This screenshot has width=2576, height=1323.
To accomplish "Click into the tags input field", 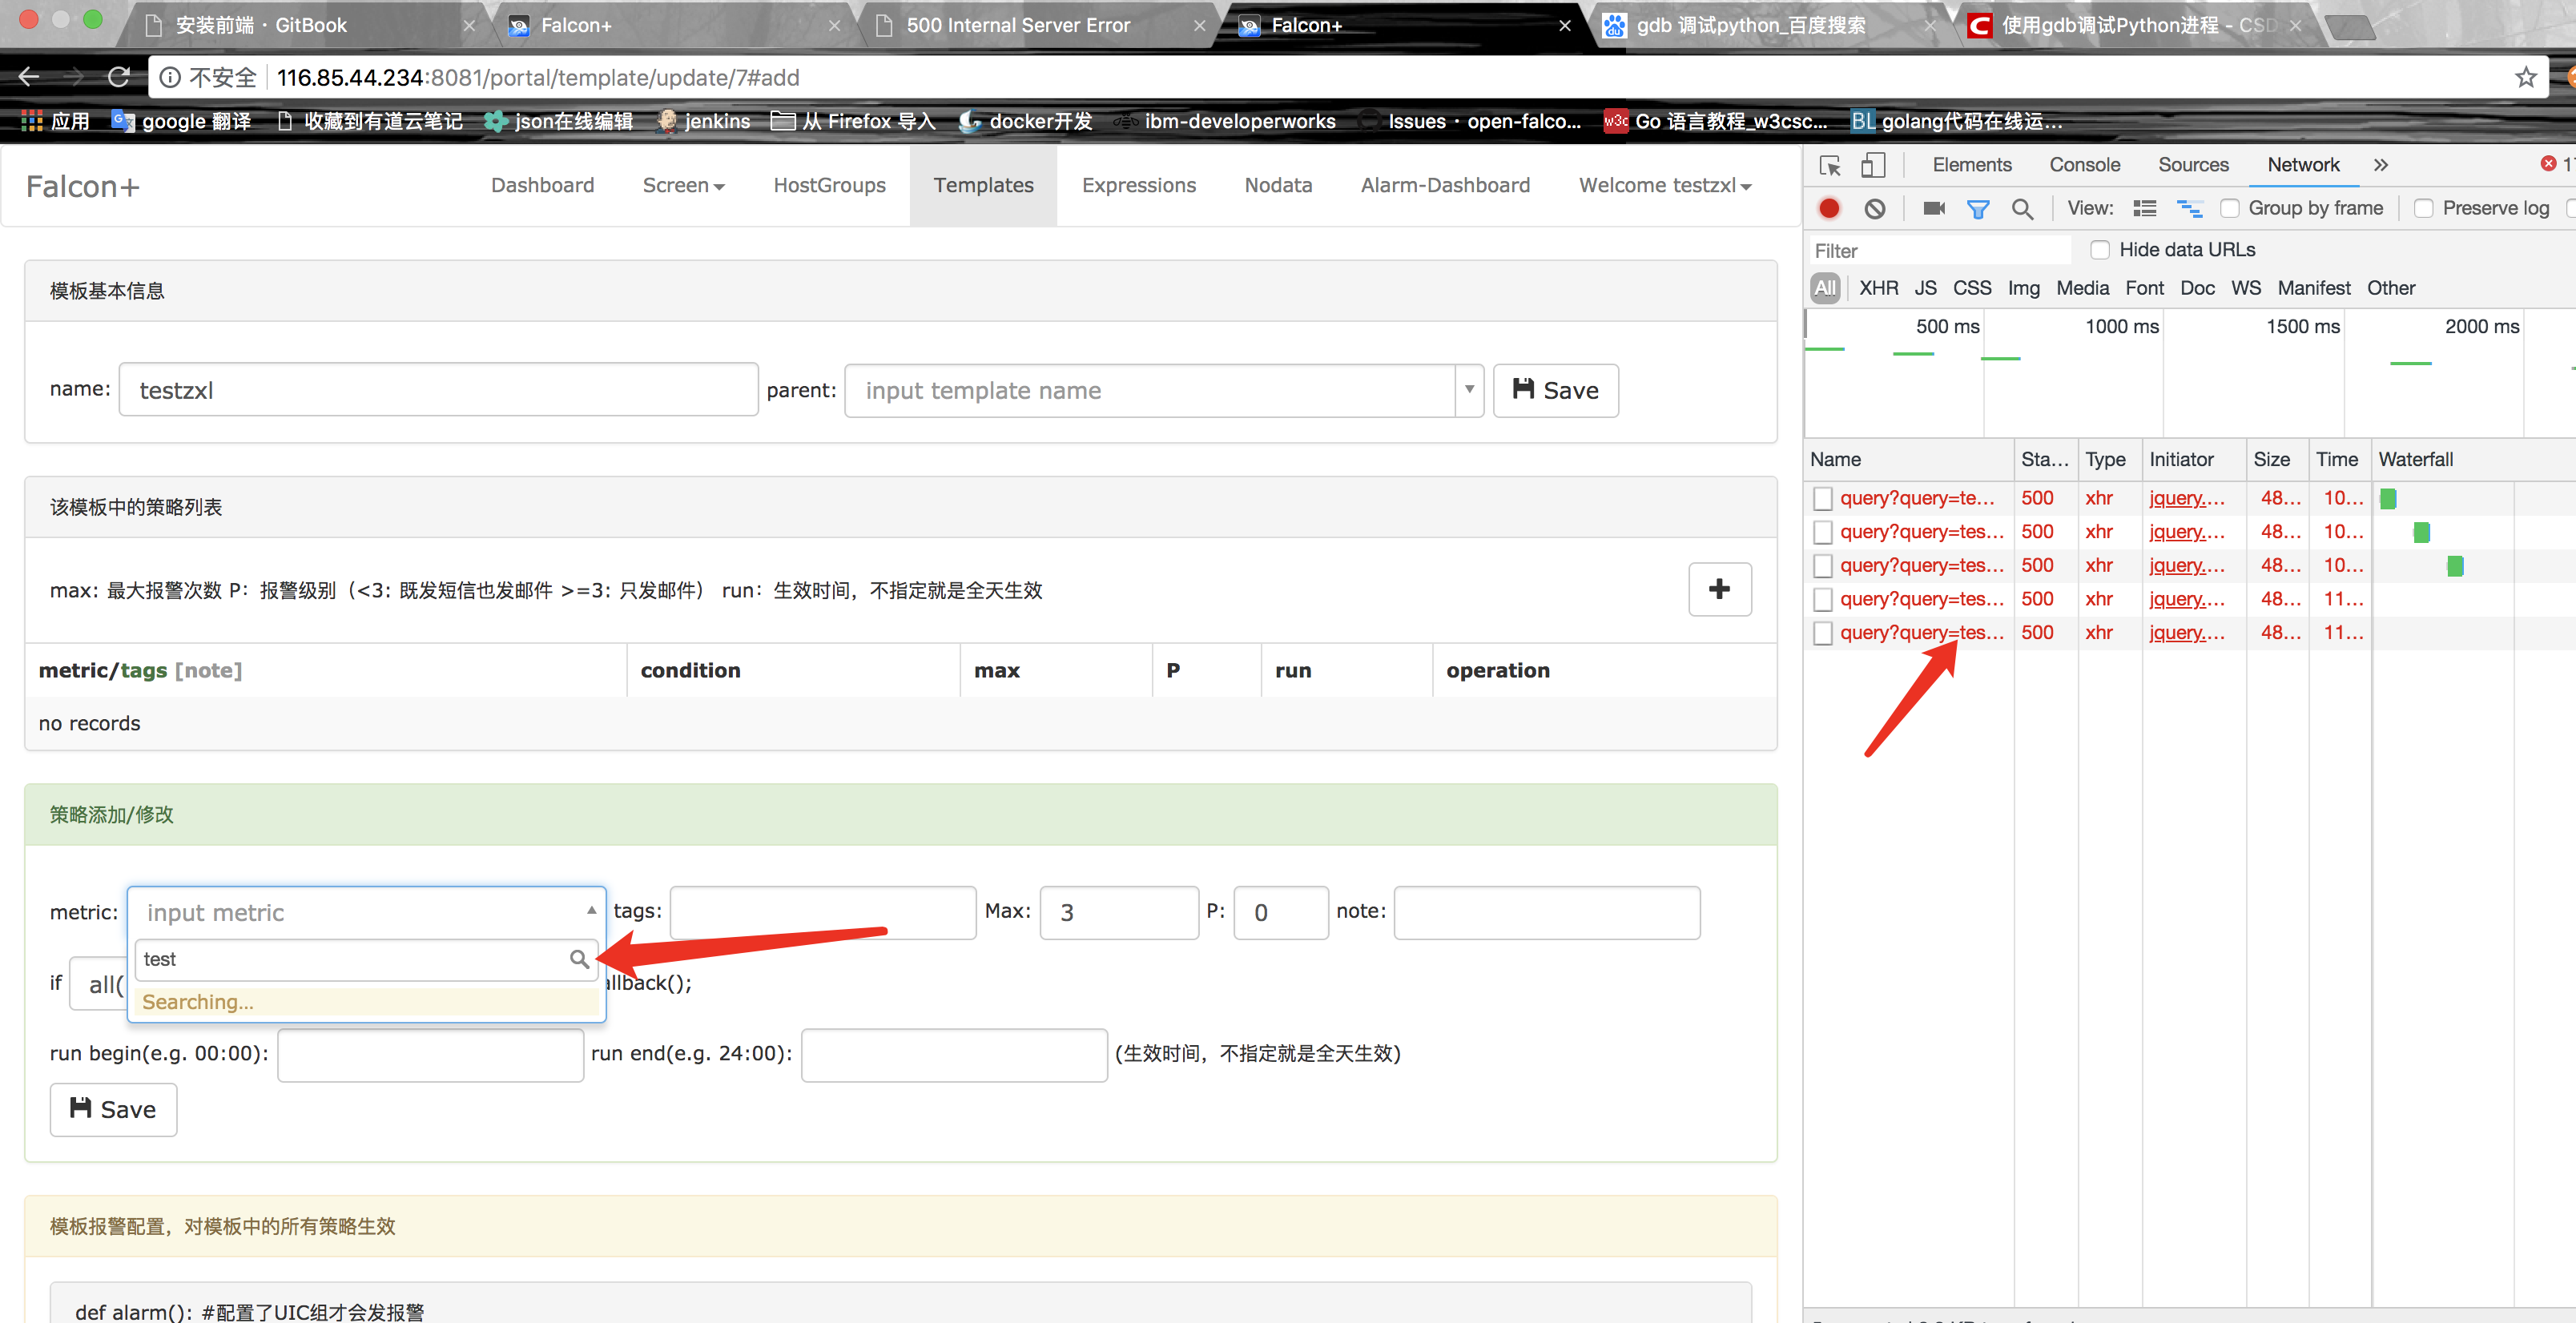I will coord(822,912).
